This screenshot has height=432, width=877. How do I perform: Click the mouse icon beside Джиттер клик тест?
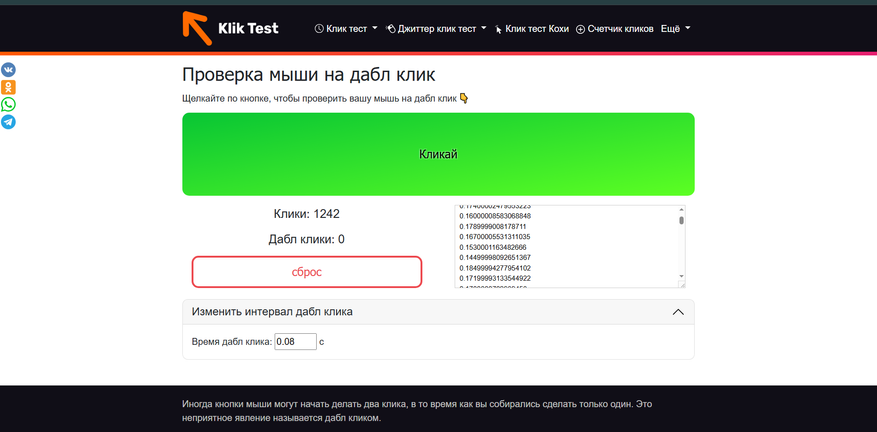(x=391, y=29)
